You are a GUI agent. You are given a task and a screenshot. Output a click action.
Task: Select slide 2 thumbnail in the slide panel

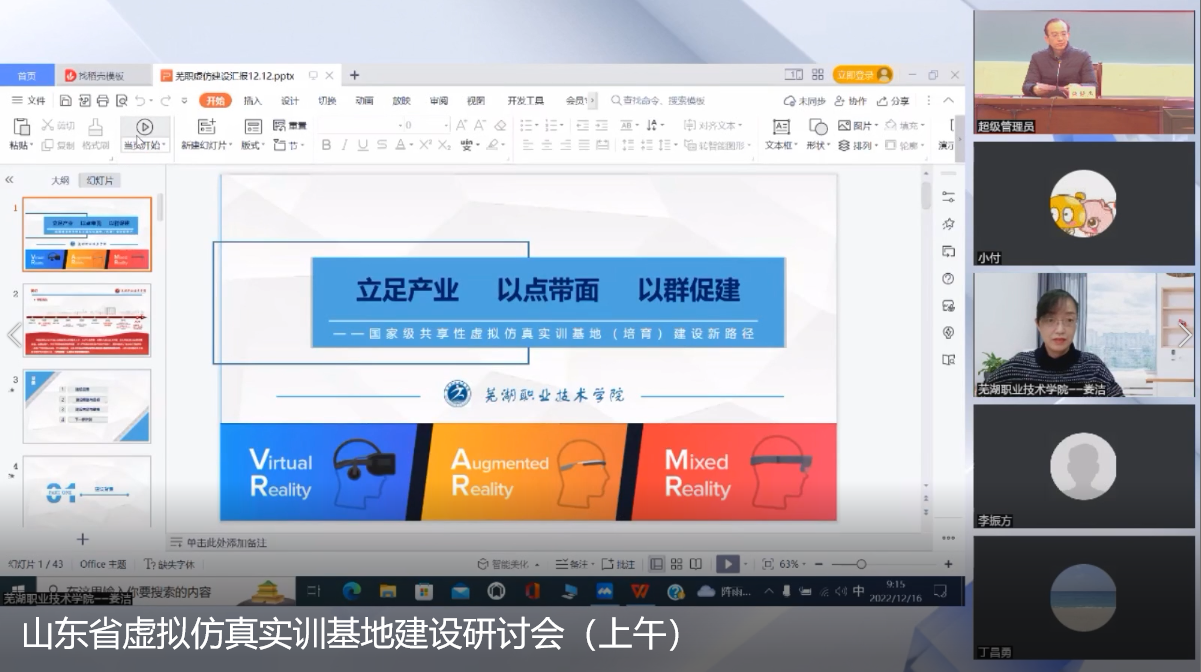(x=87, y=320)
